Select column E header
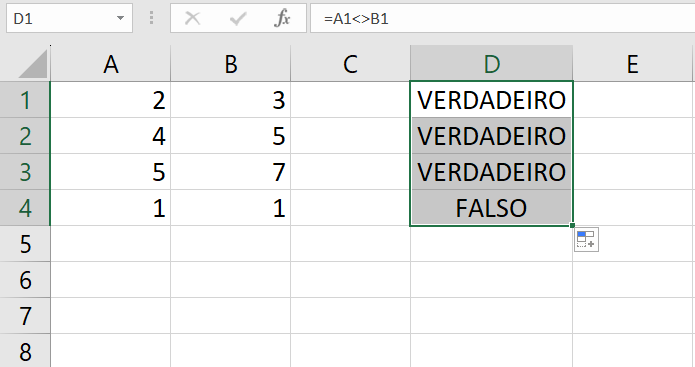This screenshot has width=695, height=367. pyautogui.click(x=633, y=64)
